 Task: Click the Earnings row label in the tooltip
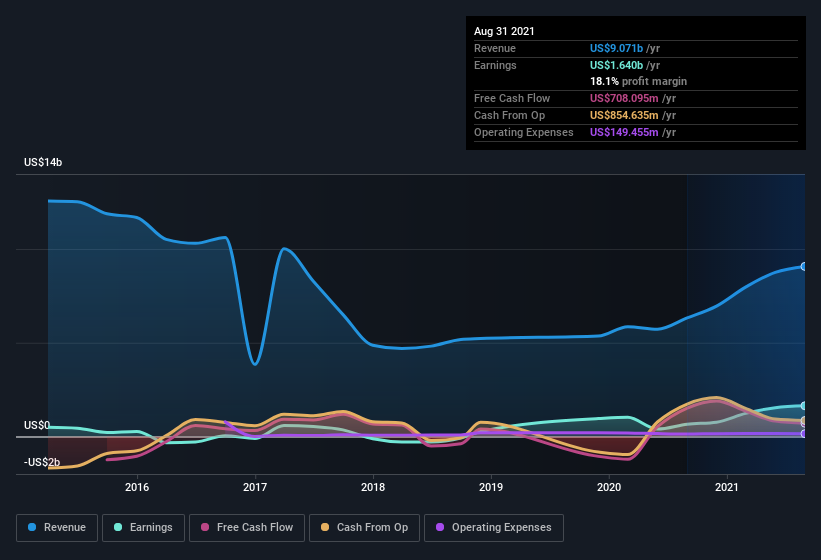495,65
